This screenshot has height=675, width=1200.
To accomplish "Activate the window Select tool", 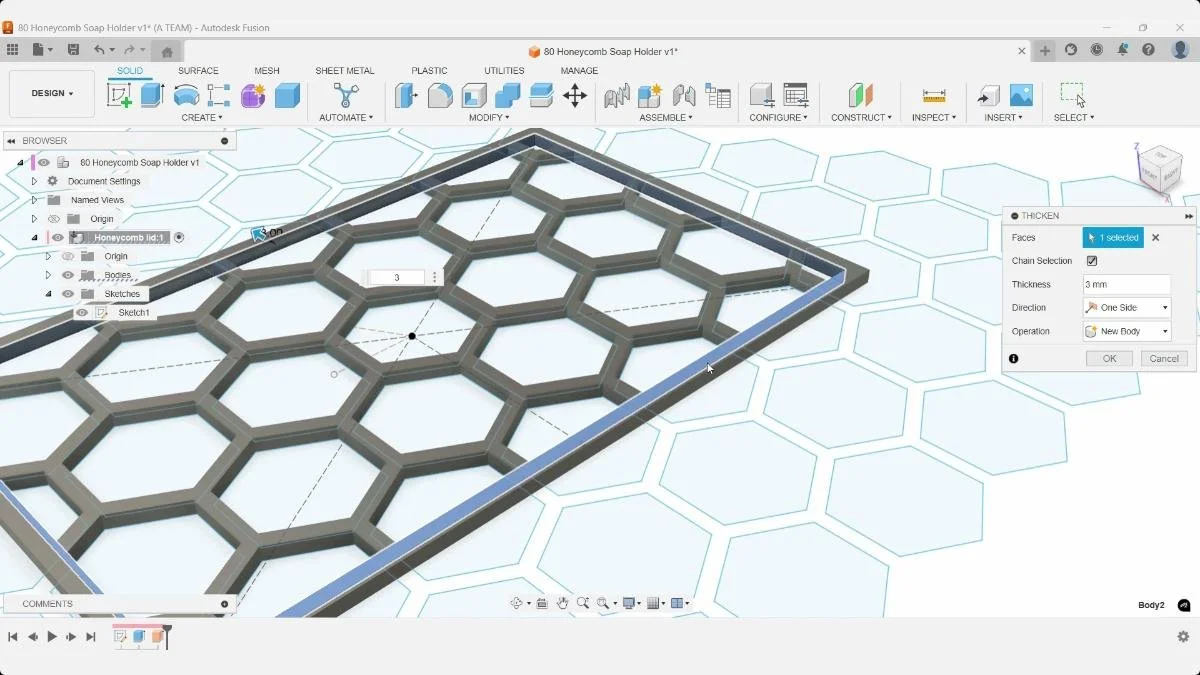I will 1073,95.
